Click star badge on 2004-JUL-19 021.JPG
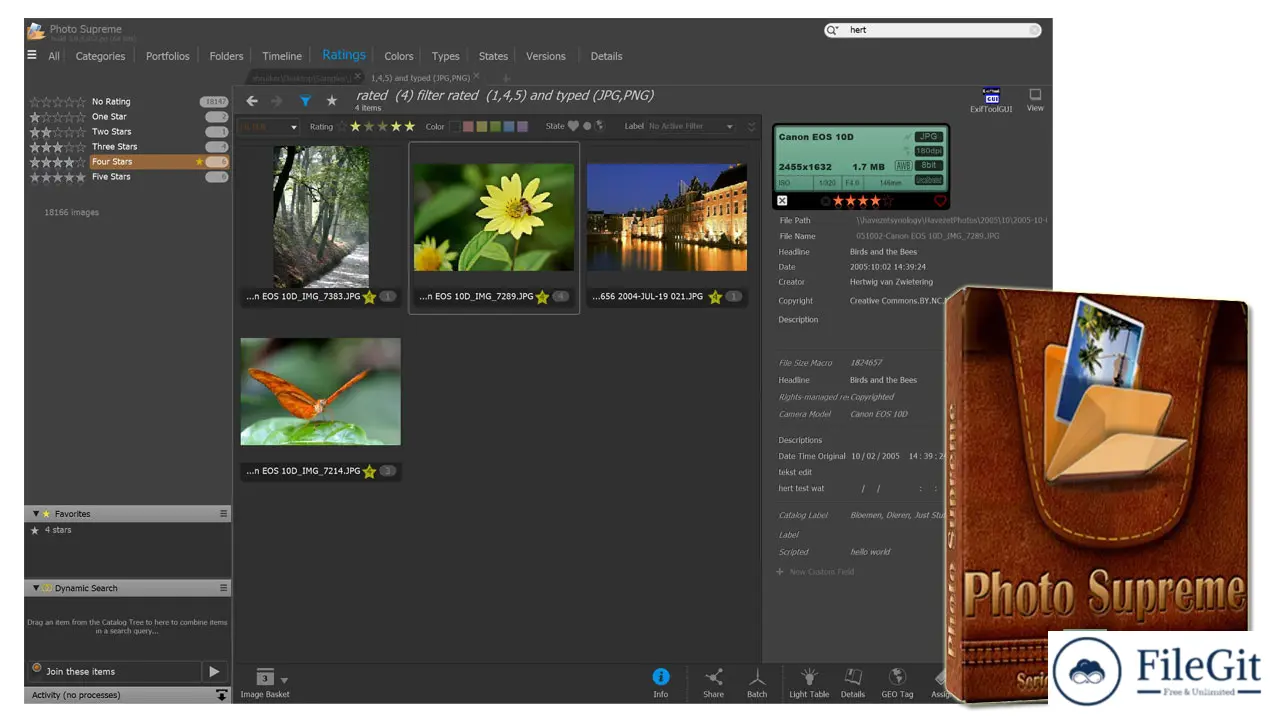Viewport: 1280px width, 720px height. [715, 297]
